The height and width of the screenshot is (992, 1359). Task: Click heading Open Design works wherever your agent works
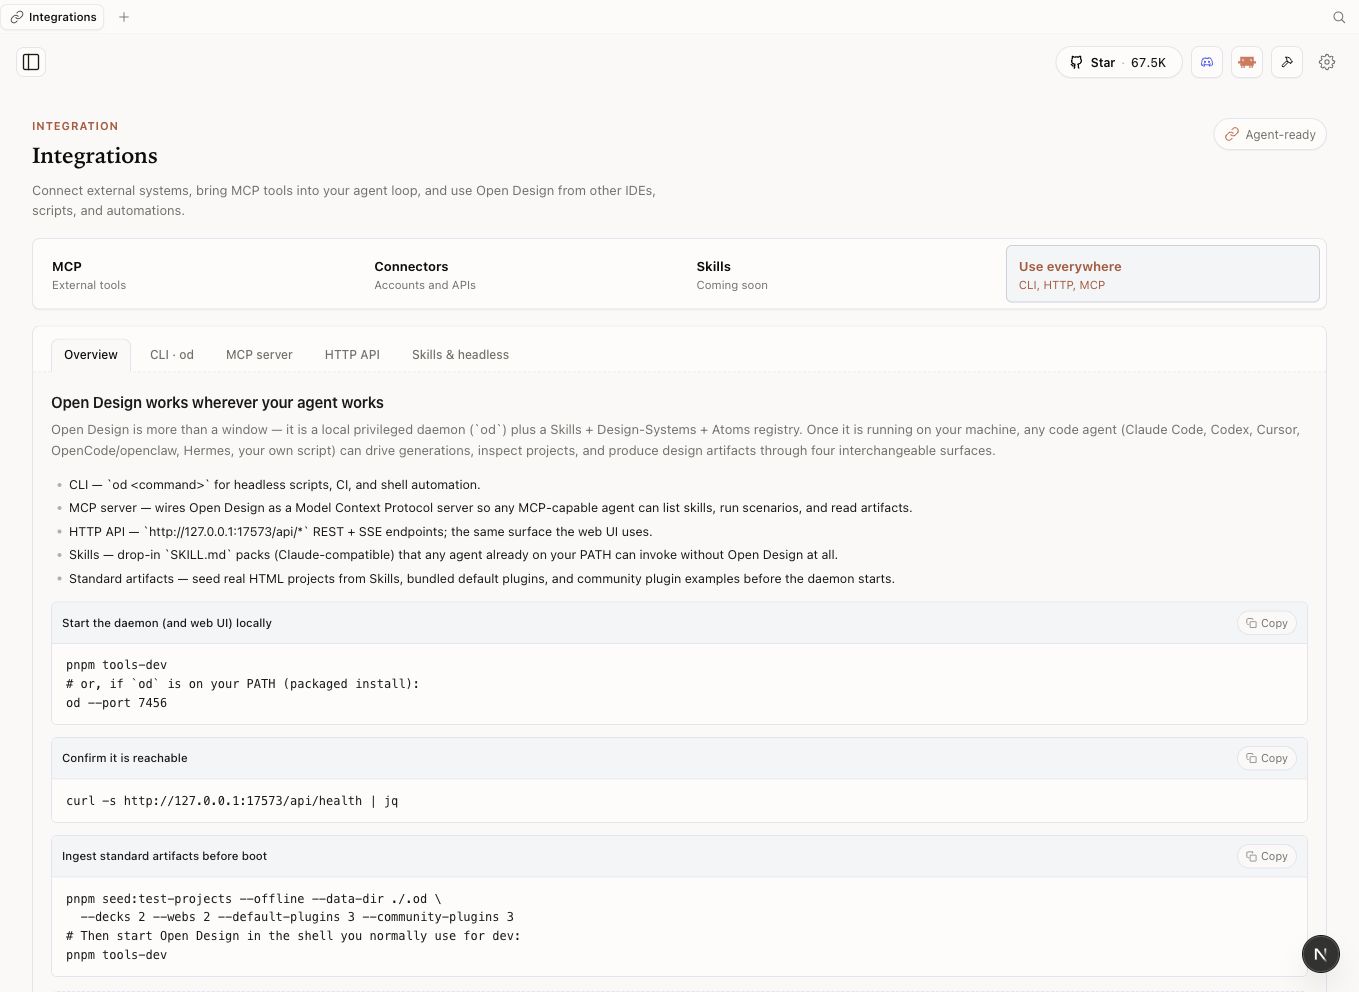pyautogui.click(x=217, y=402)
